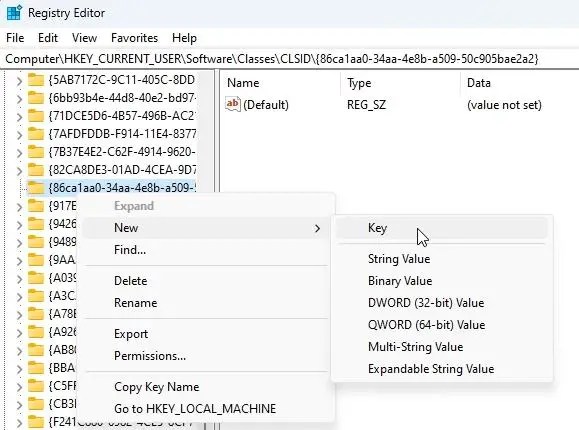
Task: Click folder icon of {7B37E4E2-C62F key
Action: coord(36,152)
